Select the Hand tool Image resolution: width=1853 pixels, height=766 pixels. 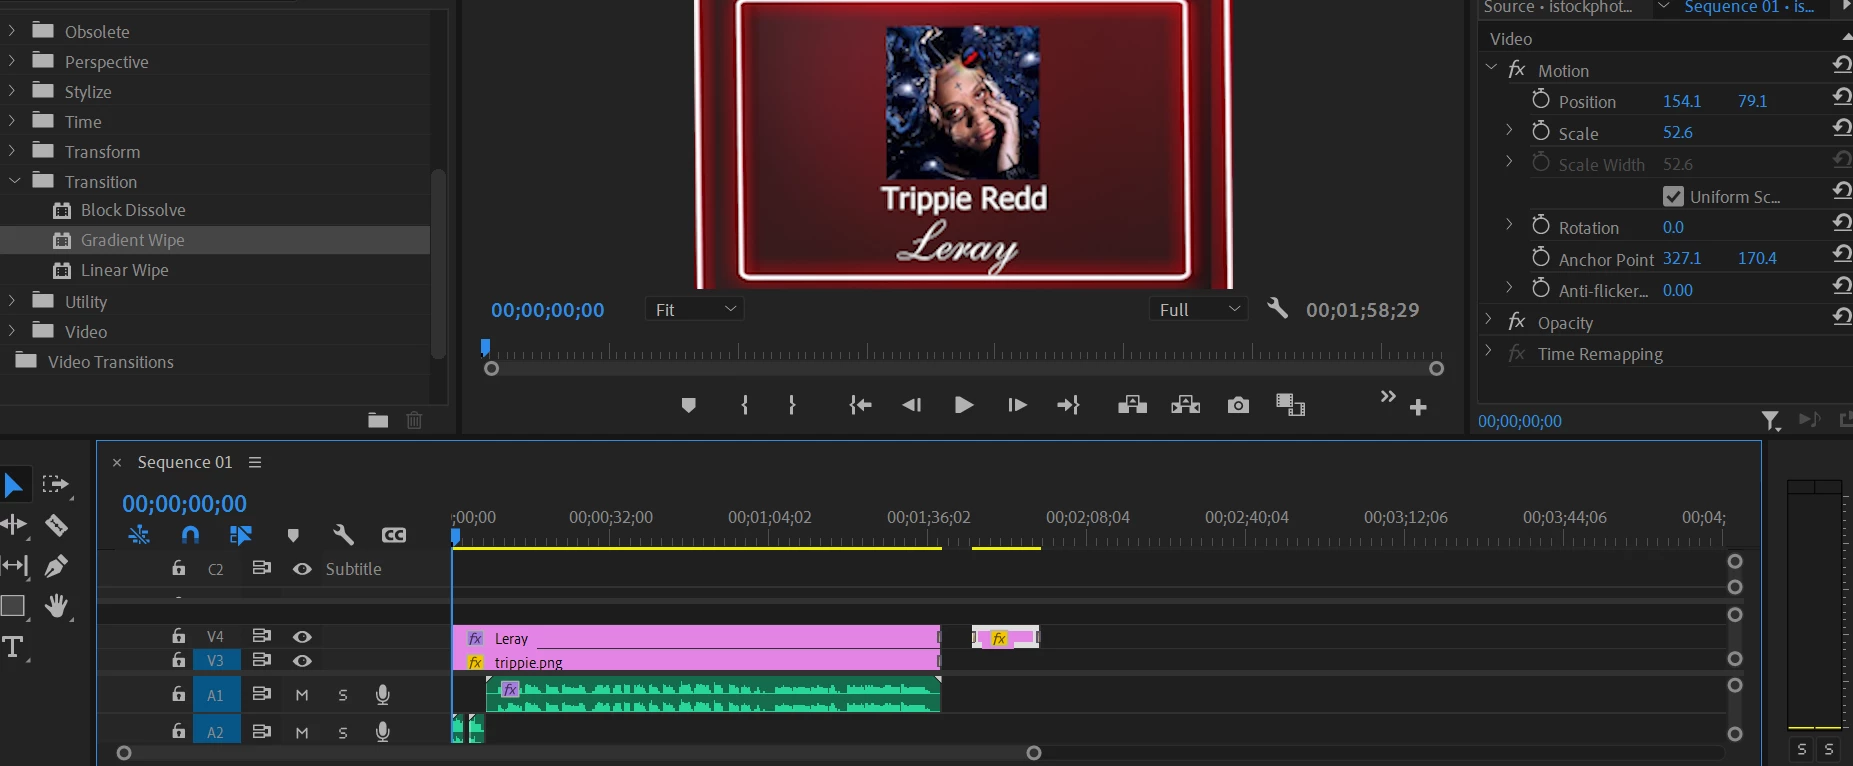(57, 605)
